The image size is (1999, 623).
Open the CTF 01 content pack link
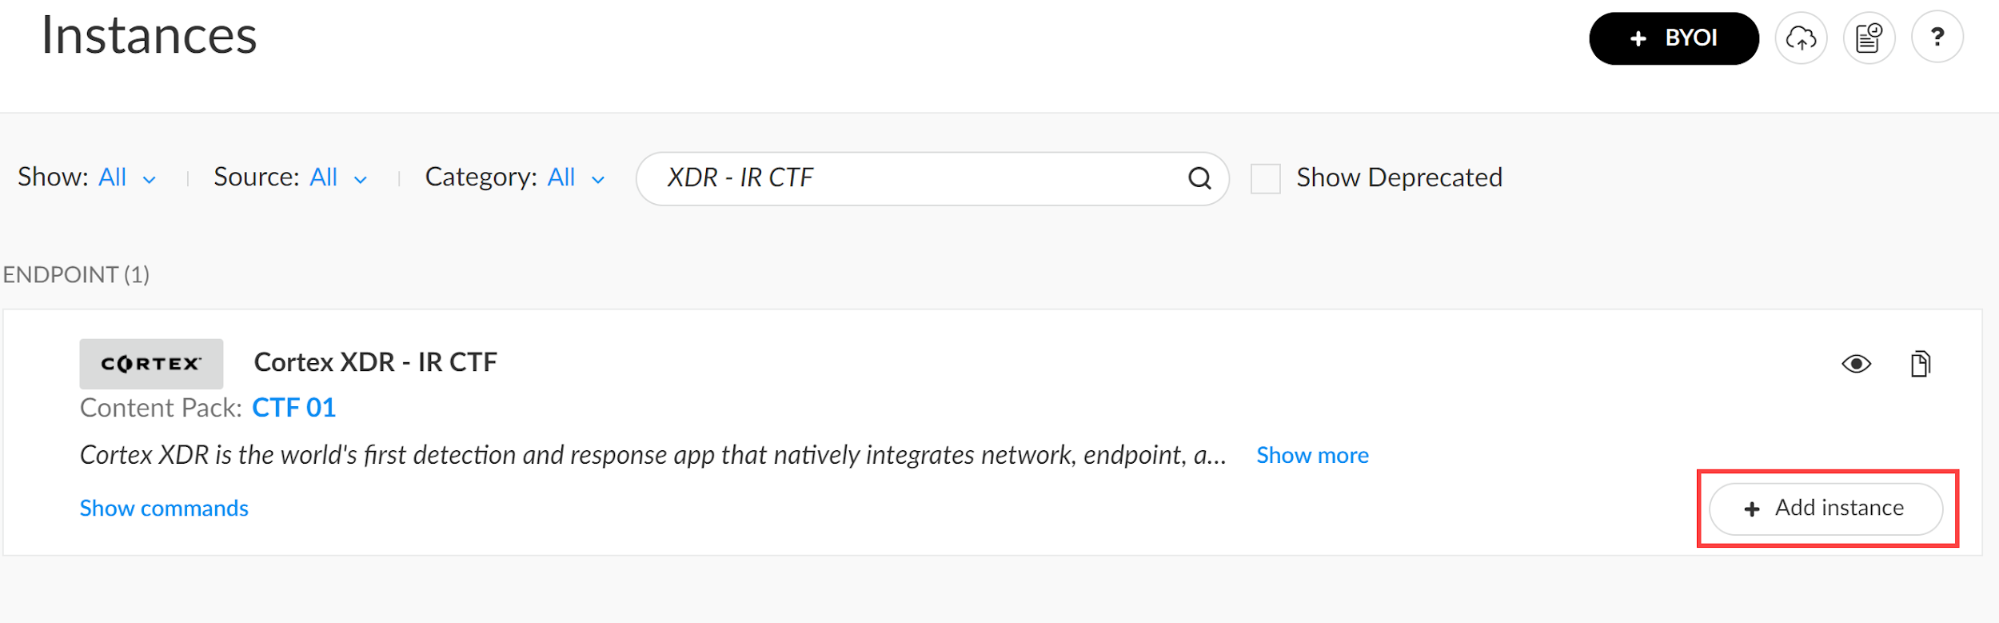[x=293, y=408]
